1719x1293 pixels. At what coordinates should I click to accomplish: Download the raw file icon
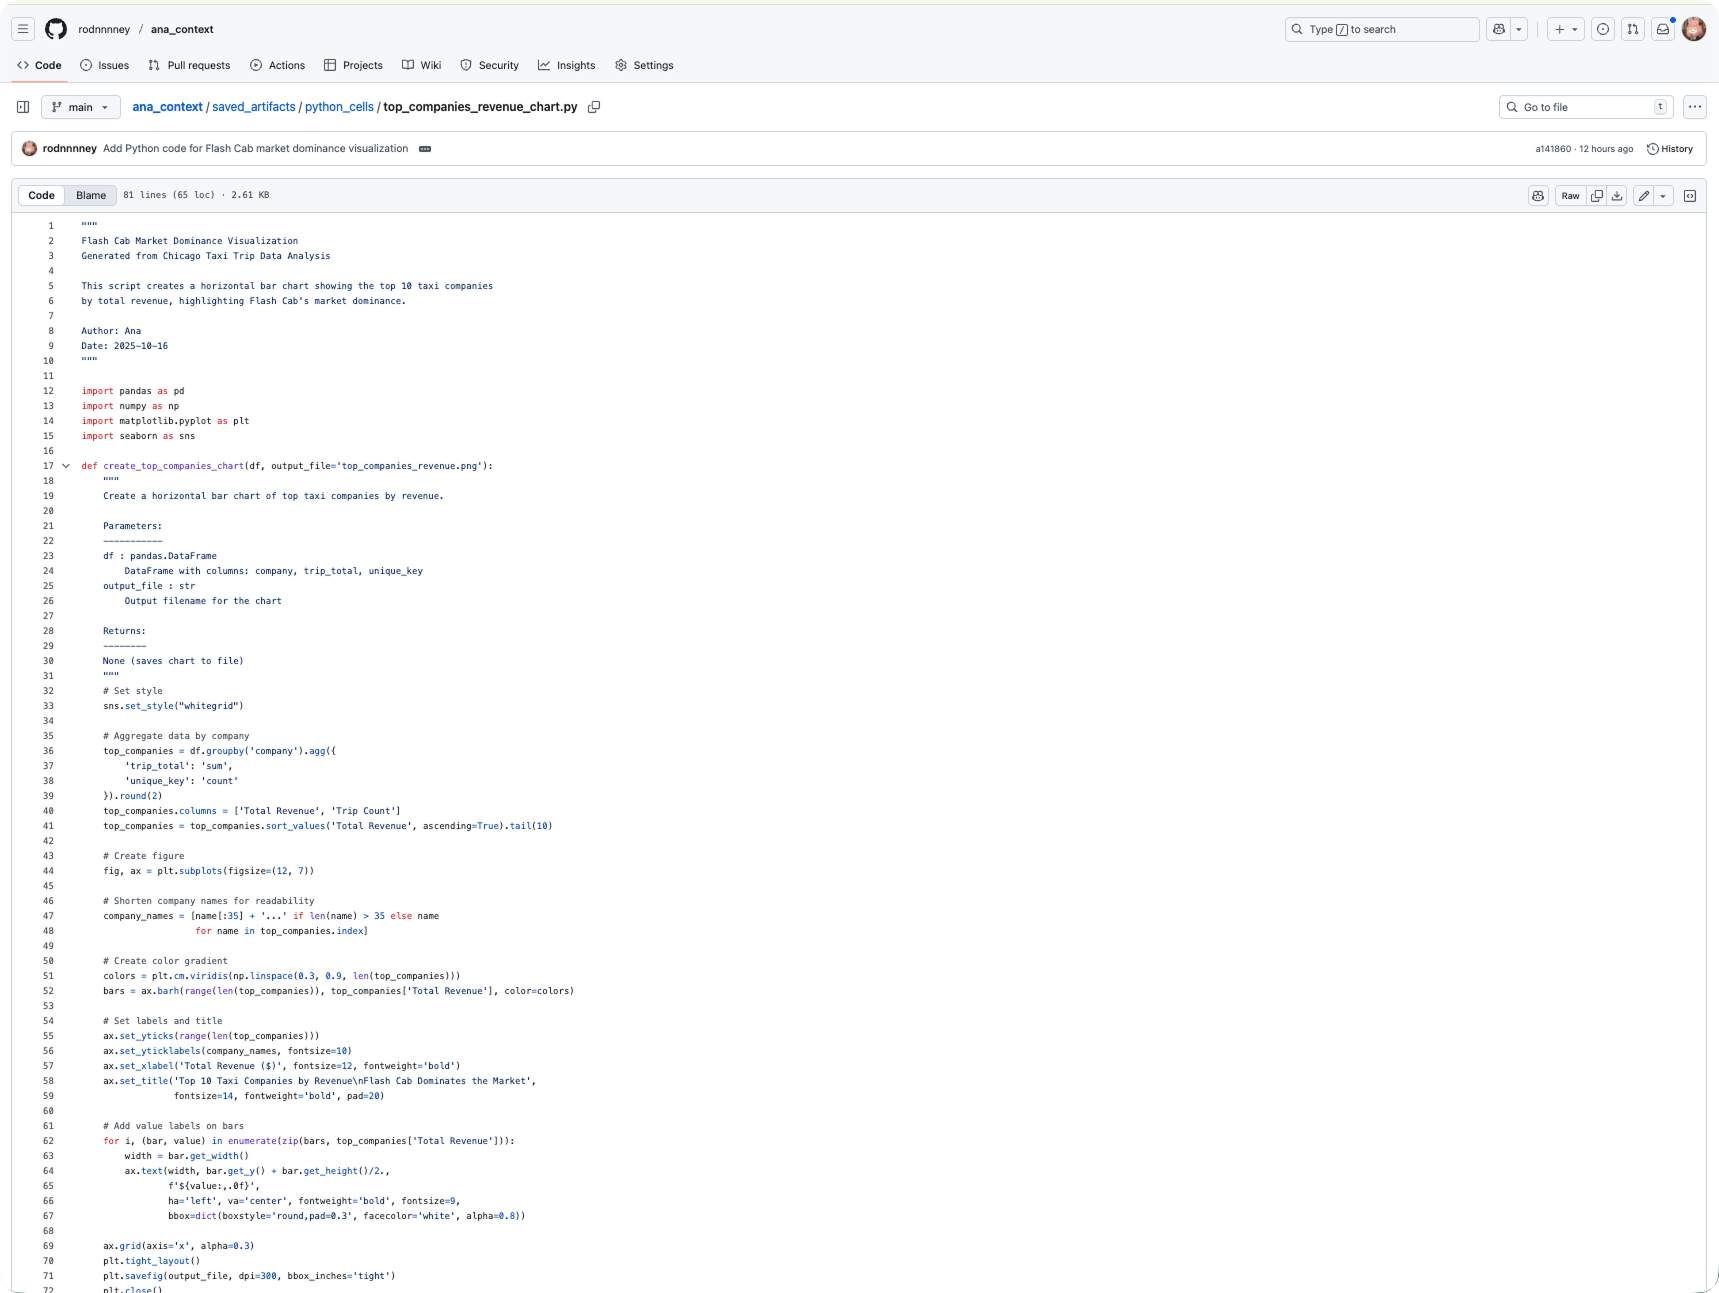pyautogui.click(x=1617, y=196)
